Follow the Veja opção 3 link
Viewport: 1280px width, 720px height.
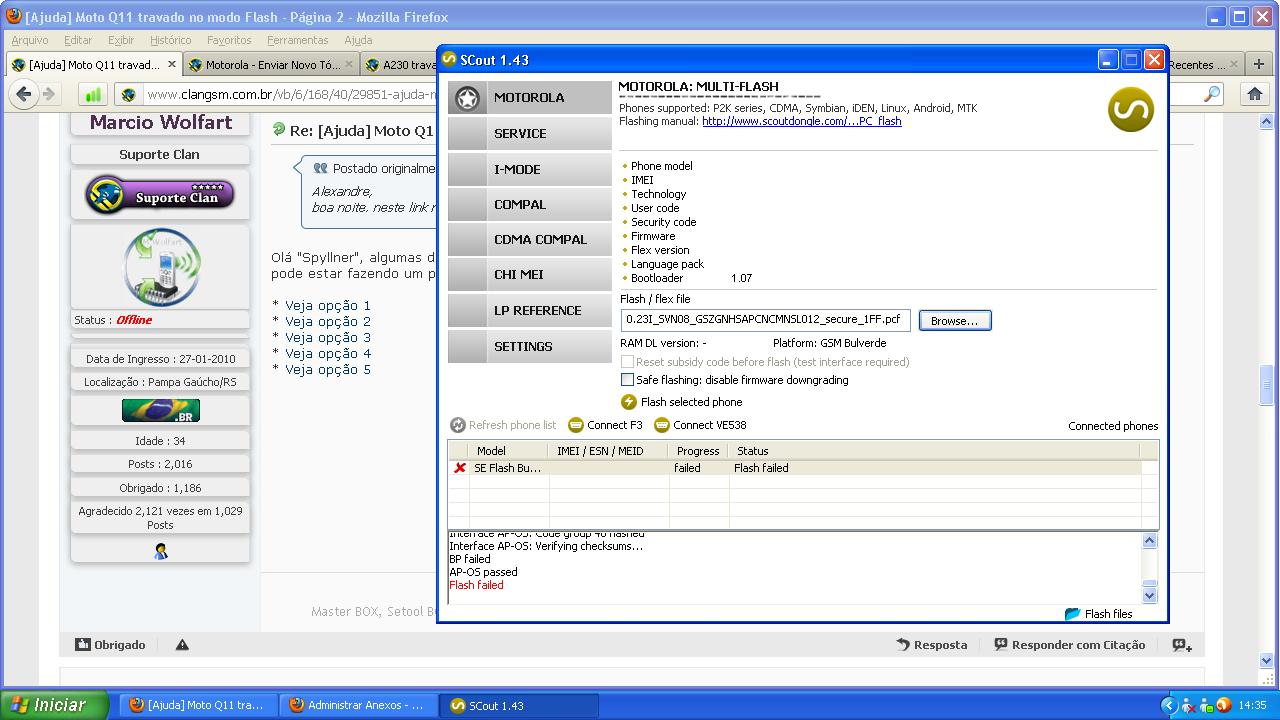328,338
